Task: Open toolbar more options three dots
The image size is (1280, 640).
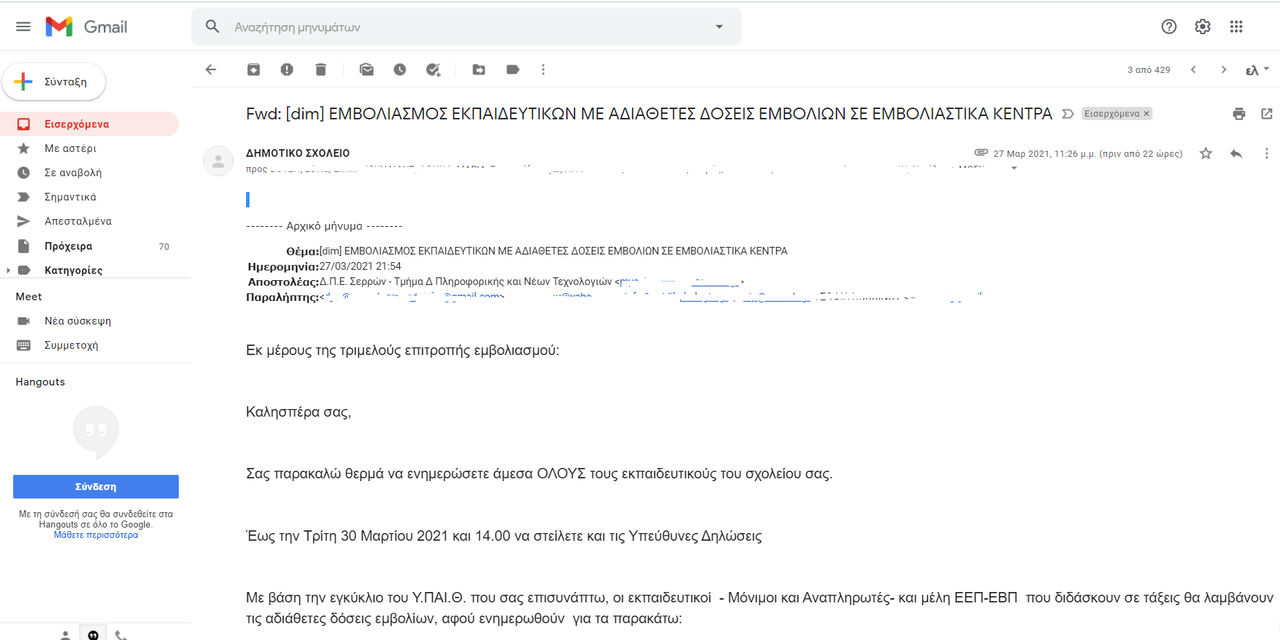Action: [x=543, y=70]
